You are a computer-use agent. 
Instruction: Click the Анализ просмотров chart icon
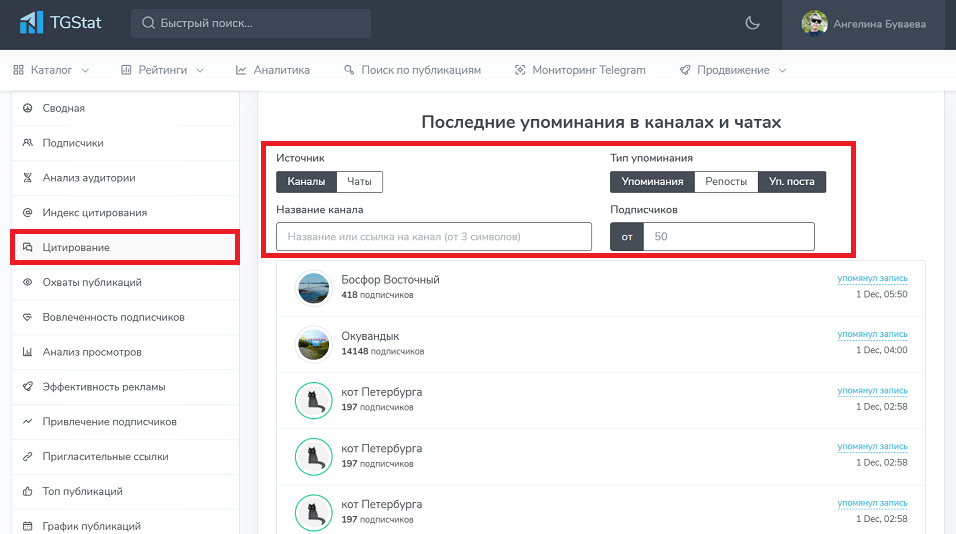click(28, 352)
